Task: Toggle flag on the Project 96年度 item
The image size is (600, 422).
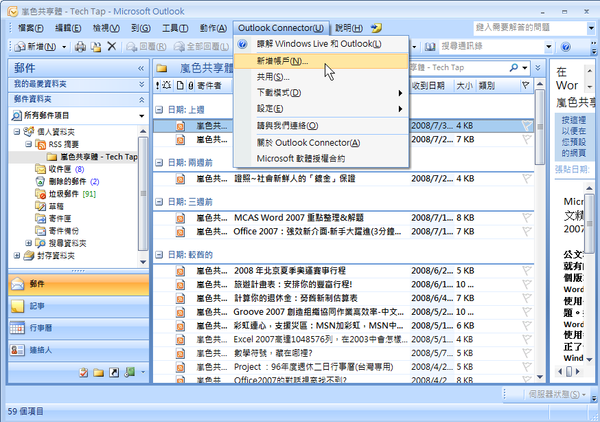Action: pos(527,367)
